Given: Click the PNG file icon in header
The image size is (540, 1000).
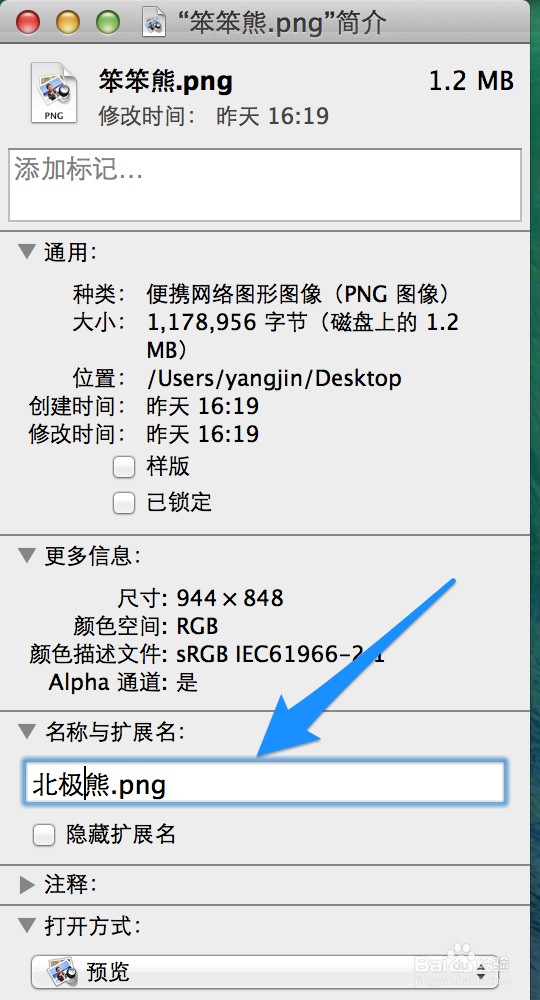Looking at the screenshot, I should pos(54,92).
